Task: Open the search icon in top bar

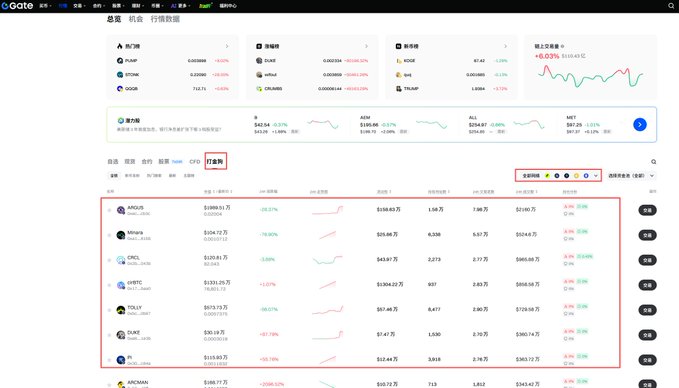Action: coord(671,6)
